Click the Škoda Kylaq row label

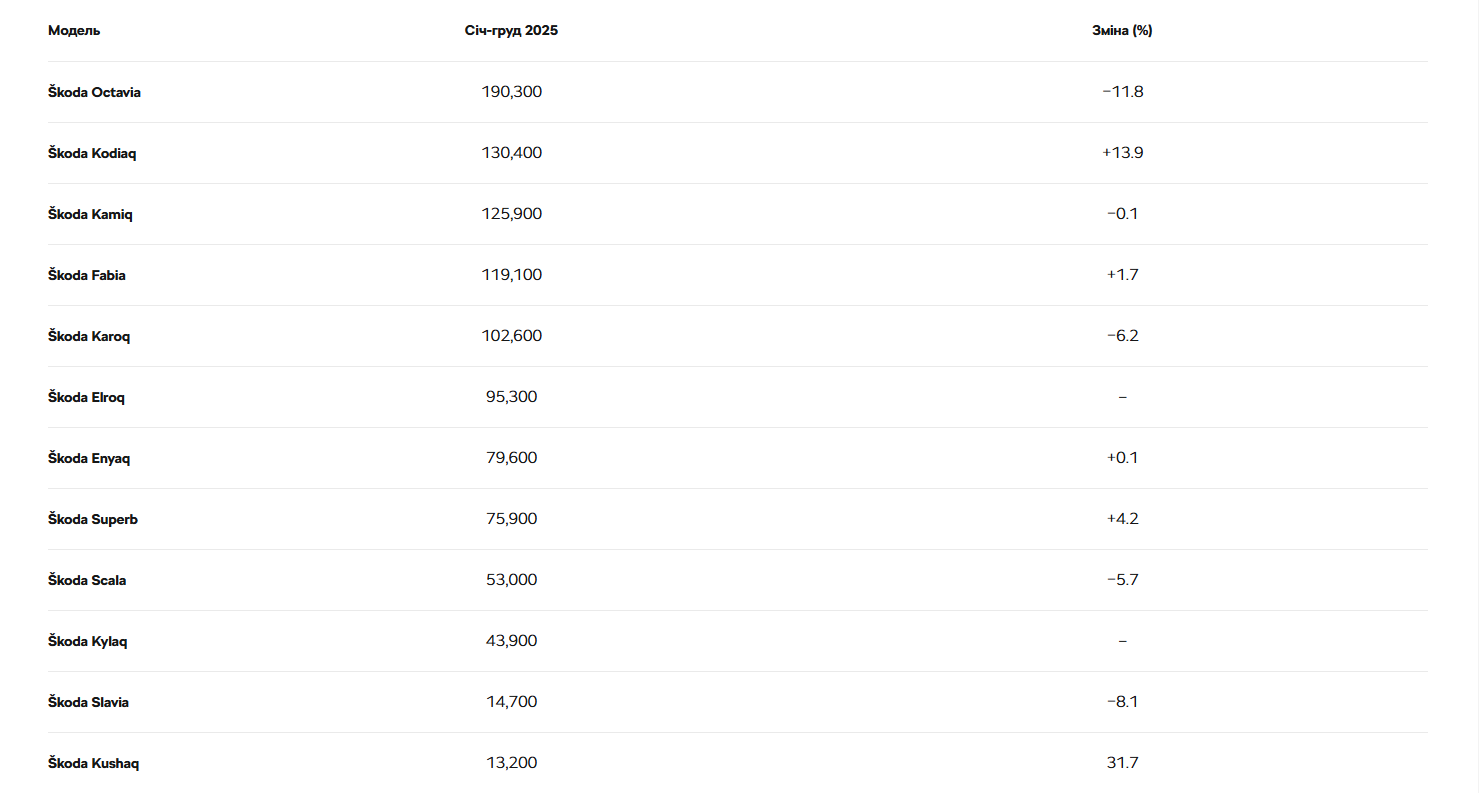click(88, 641)
